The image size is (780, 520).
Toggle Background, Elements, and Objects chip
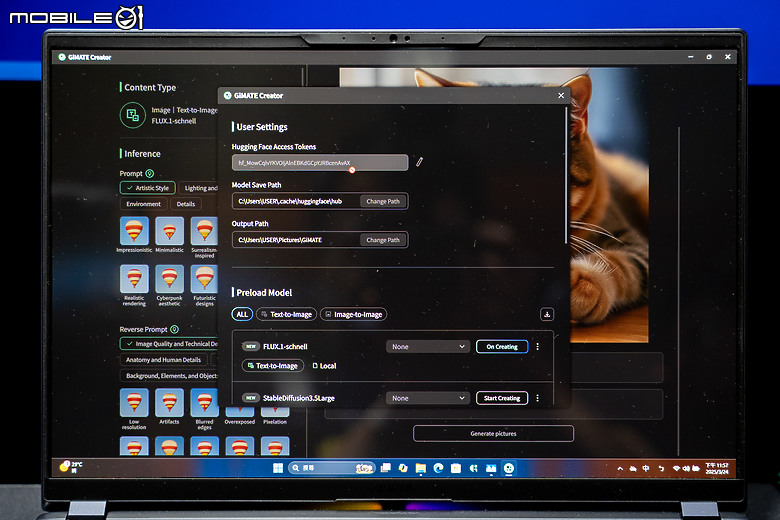tap(169, 376)
